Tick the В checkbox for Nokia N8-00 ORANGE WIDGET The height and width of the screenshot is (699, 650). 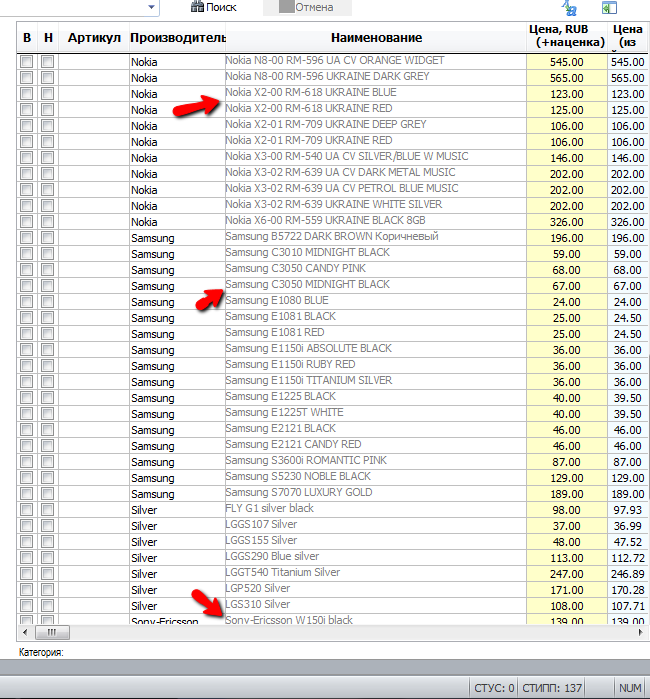click(27, 62)
